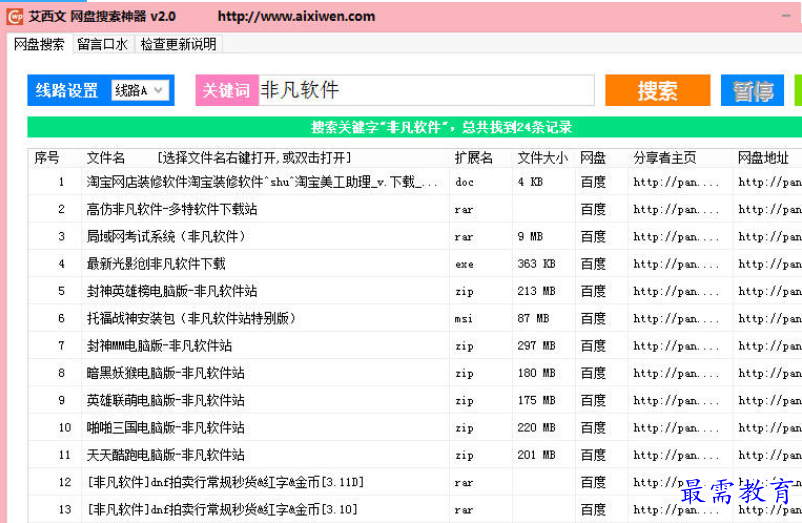The image size is (802, 523).
Task: Select file 英雄联萌电脑版-非凡软件站
Action: 165,400
